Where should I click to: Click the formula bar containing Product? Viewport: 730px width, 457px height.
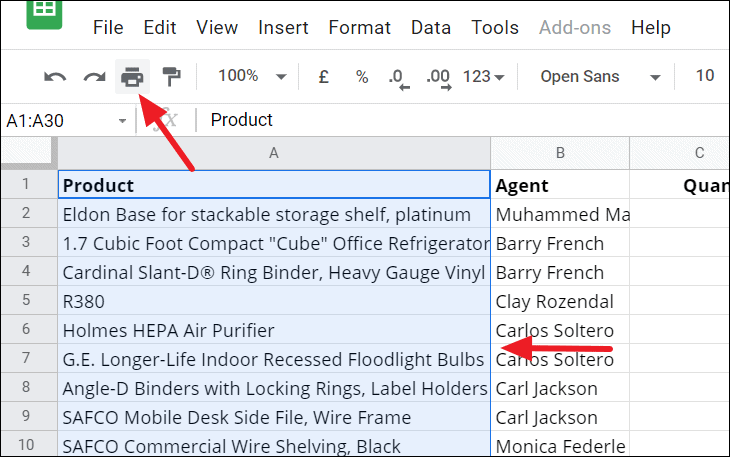pyautogui.click(x=463, y=120)
